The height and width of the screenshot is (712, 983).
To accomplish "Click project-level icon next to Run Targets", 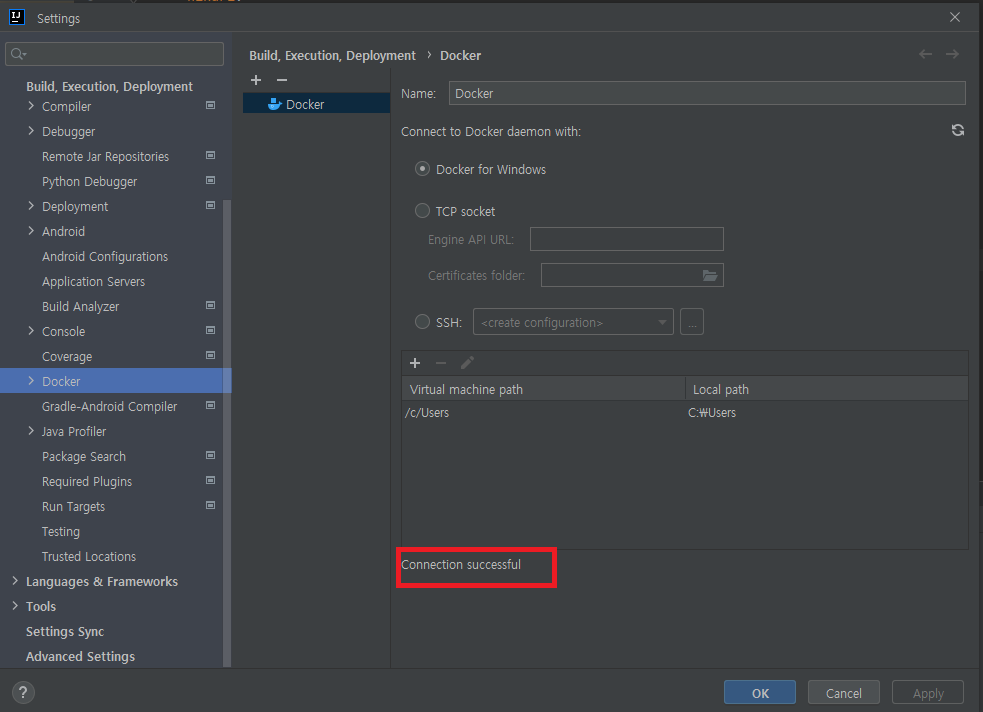I will (x=211, y=505).
